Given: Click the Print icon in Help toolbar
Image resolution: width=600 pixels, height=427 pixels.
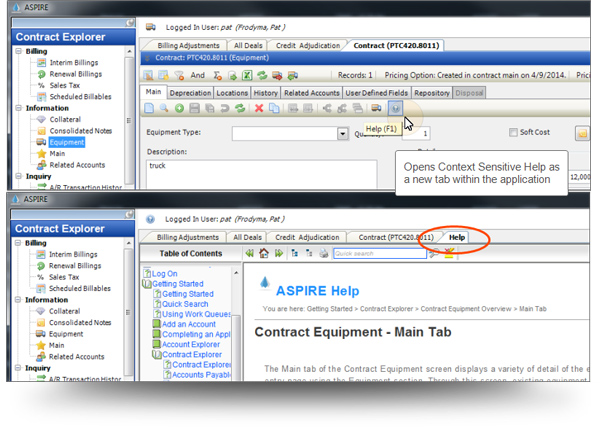Looking at the screenshot, I should pyautogui.click(x=323, y=253).
